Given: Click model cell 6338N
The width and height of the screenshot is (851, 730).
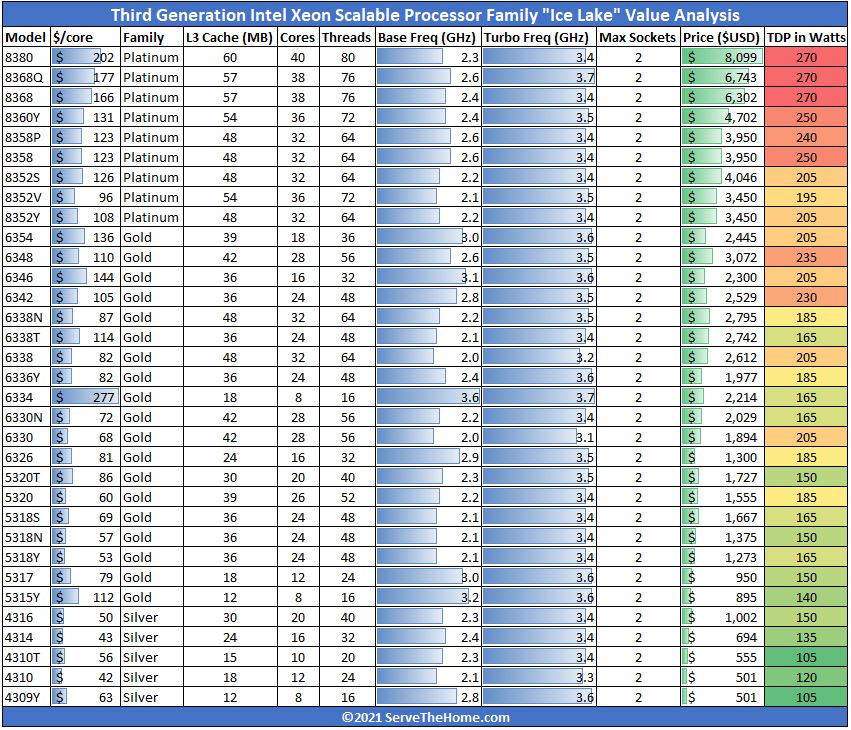Looking at the screenshot, I should click(26, 318).
